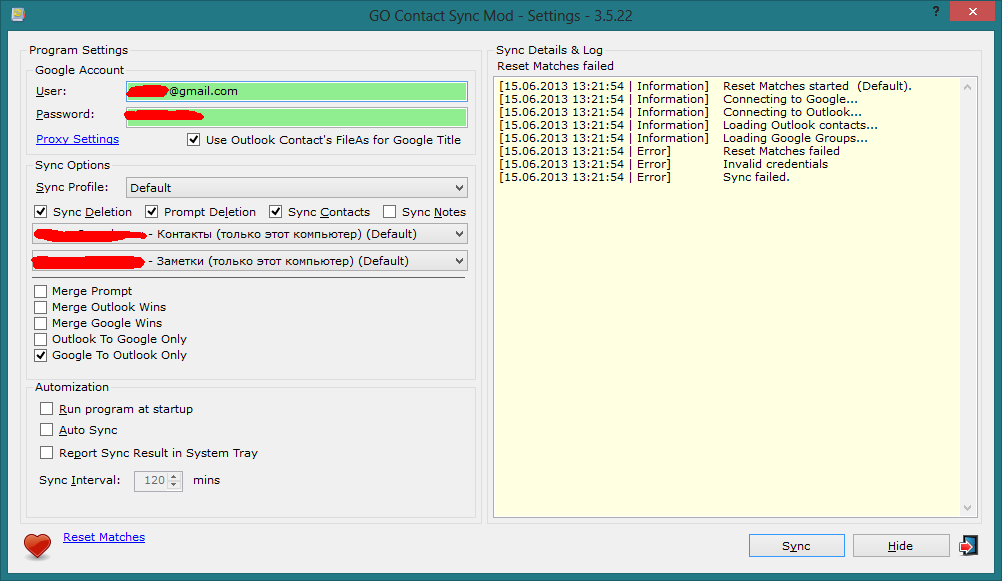The height and width of the screenshot is (581, 1002).
Task: Click the red arrow exit icon
Action: (x=968, y=546)
